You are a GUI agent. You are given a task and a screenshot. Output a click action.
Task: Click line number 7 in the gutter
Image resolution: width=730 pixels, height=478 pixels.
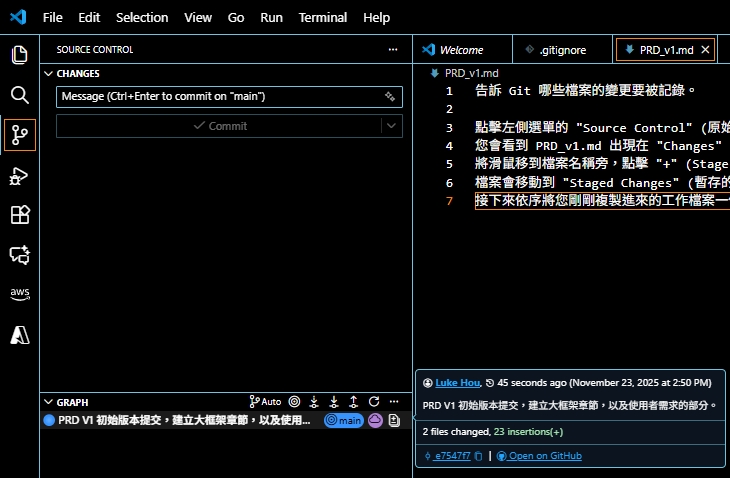449,201
